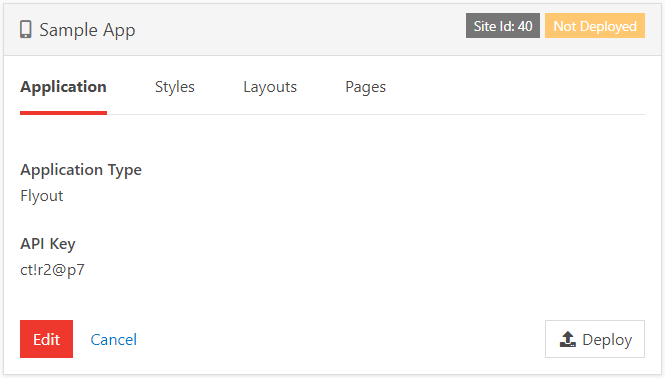
Task: Click the upload icon in Deploy button
Action: pos(567,339)
